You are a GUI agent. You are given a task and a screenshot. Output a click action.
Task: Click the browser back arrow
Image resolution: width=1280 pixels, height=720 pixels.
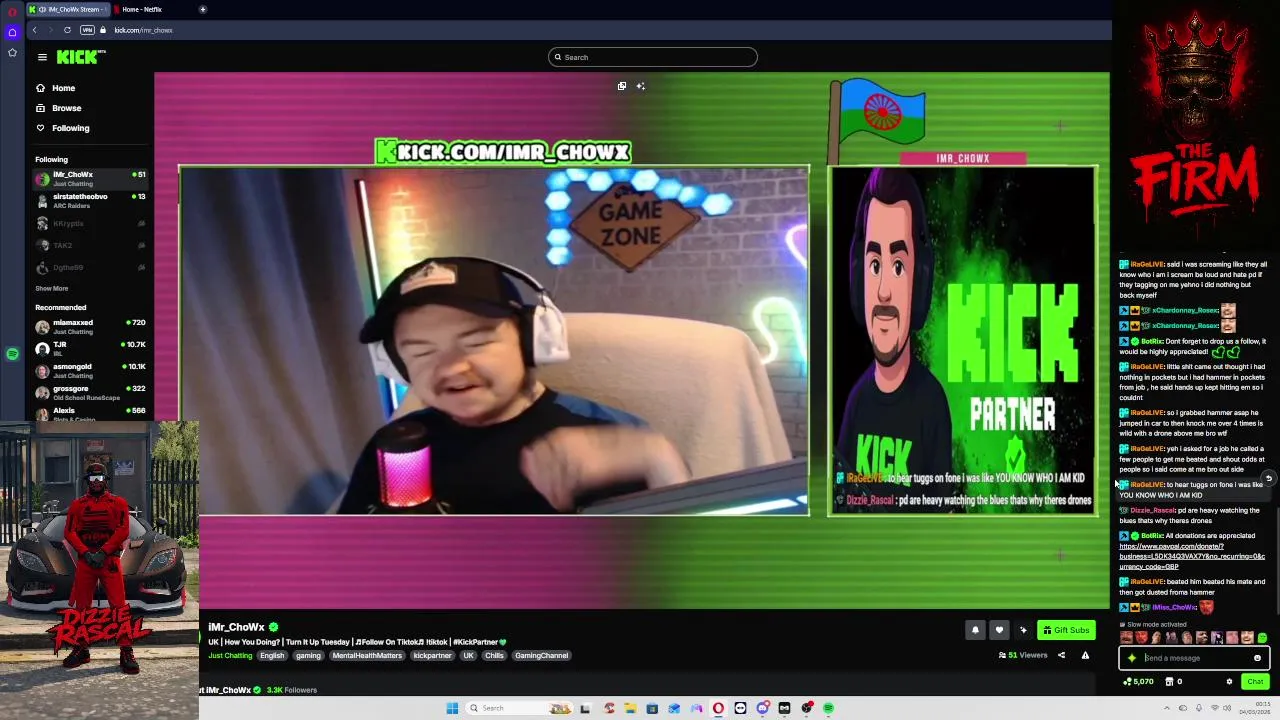(x=34, y=30)
